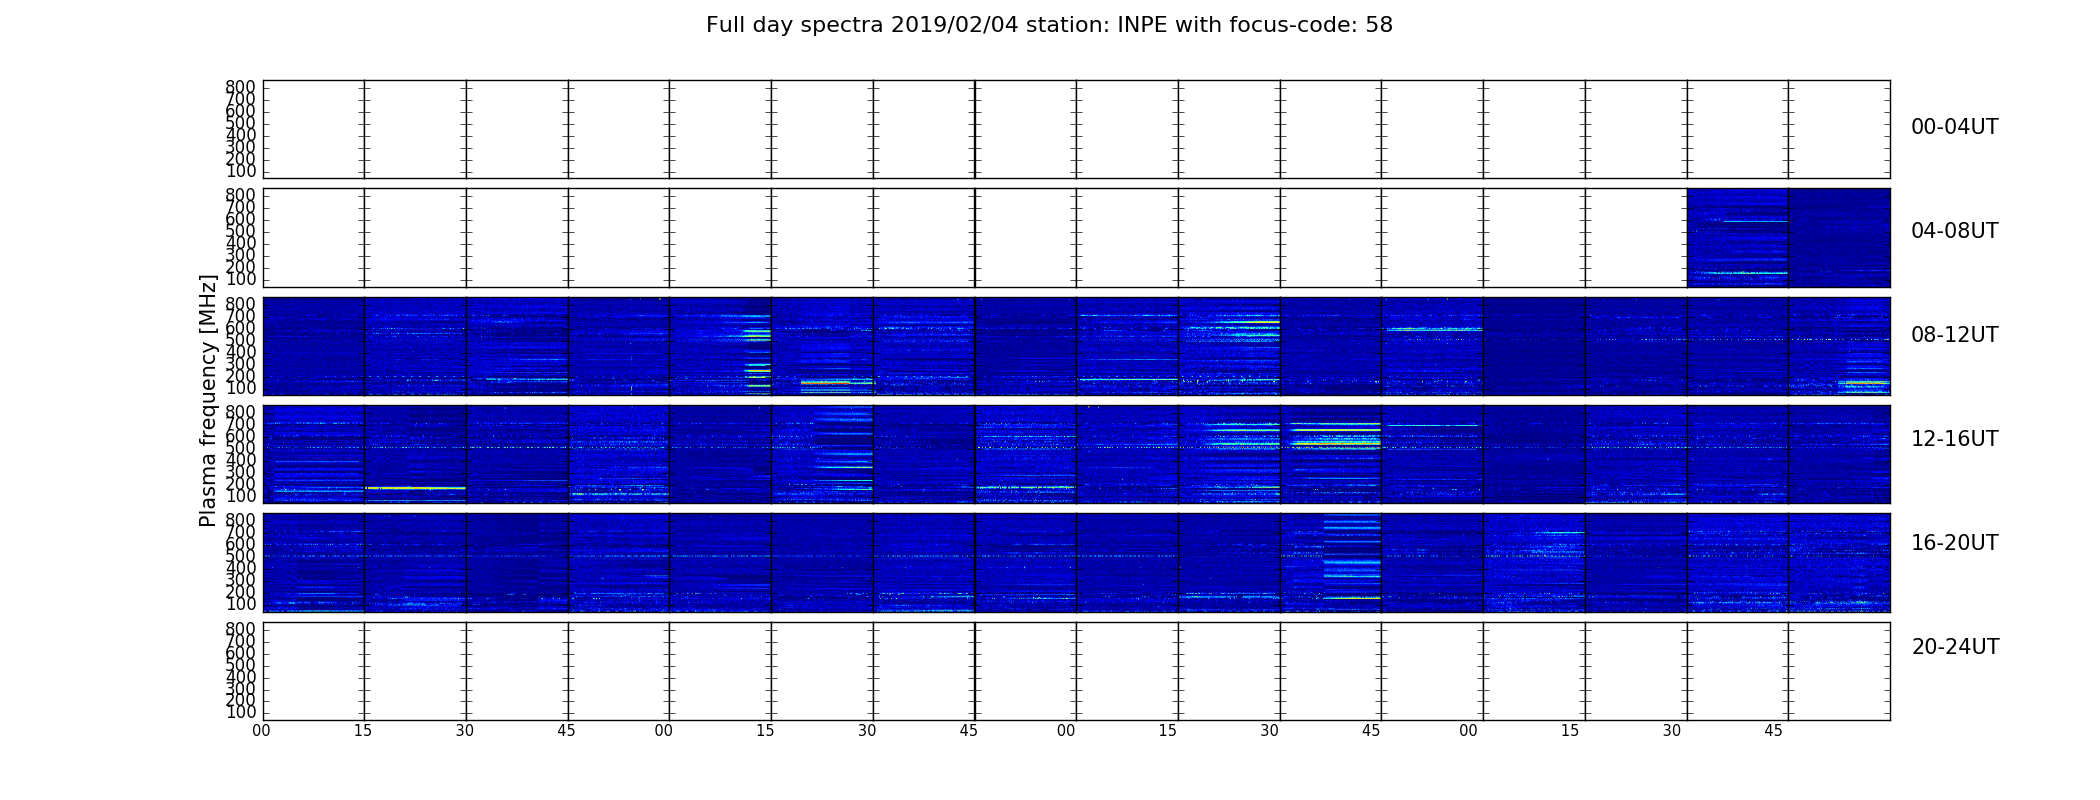Click inside the 16-20UT spectrogram panel
This screenshot has width=2100, height=800.
pos(1076,562)
